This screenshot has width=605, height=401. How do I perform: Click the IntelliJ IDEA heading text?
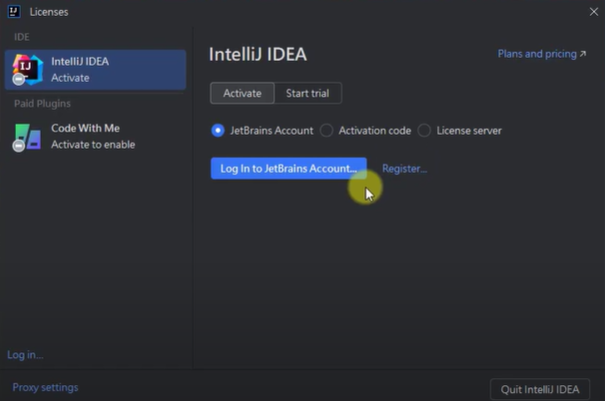258,54
